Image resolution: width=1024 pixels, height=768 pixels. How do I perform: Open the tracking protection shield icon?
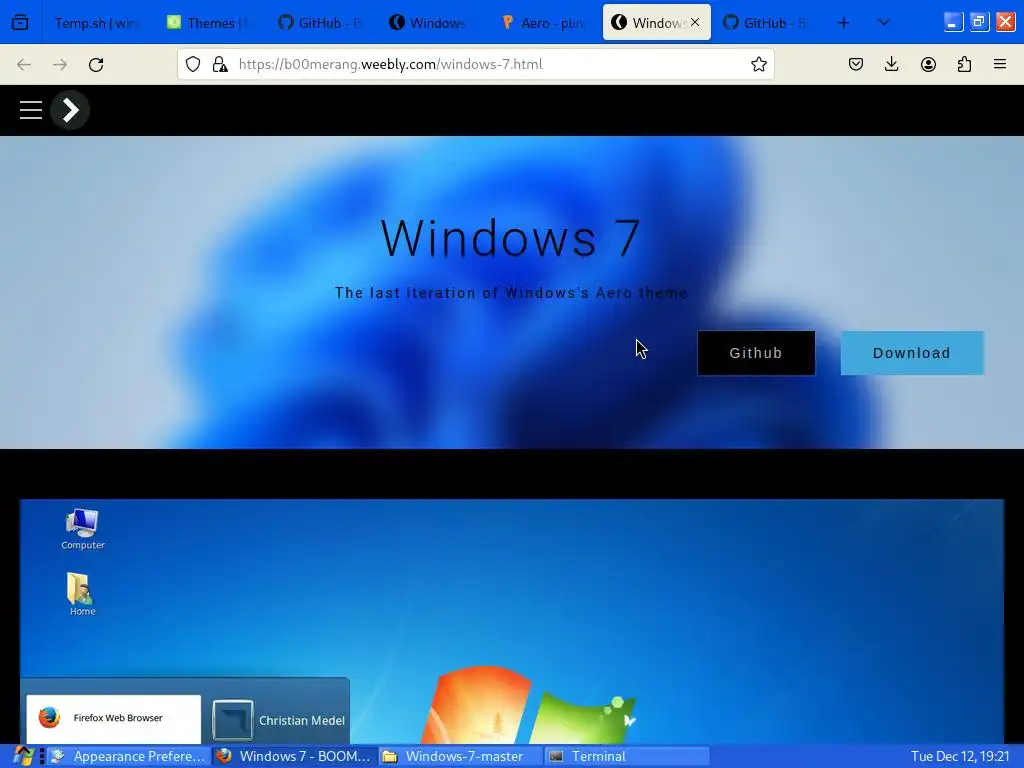193,64
